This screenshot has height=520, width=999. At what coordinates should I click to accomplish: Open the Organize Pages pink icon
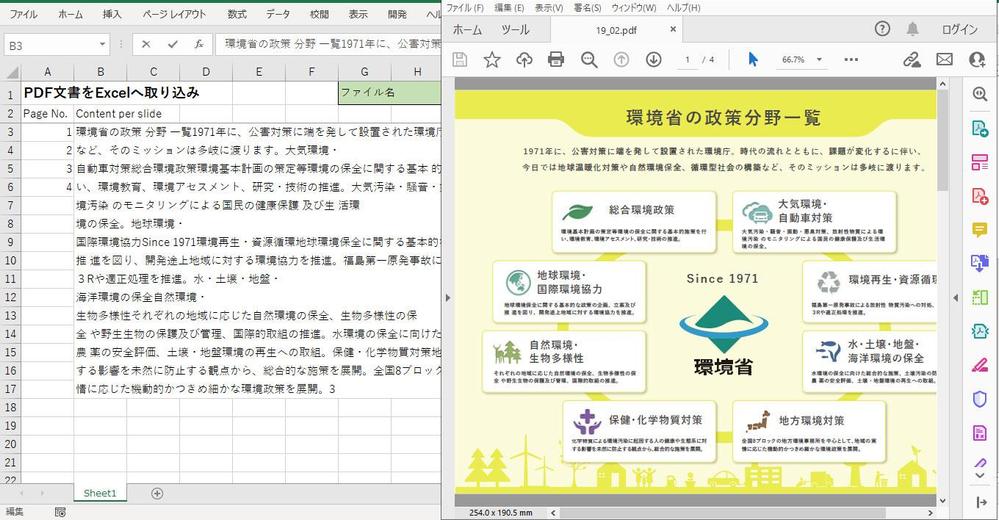[x=980, y=162]
